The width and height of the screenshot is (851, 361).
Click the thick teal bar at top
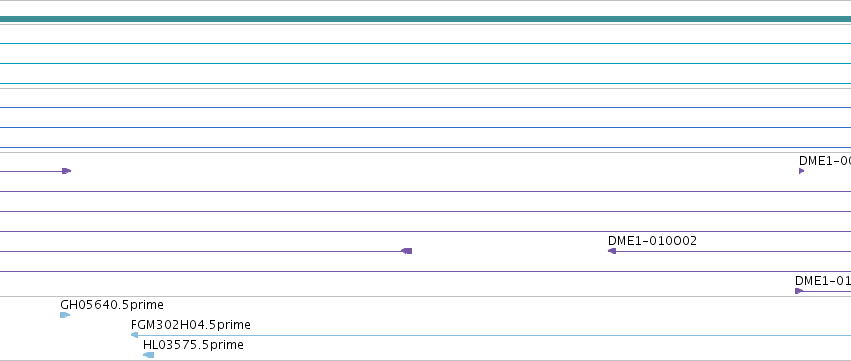(426, 19)
